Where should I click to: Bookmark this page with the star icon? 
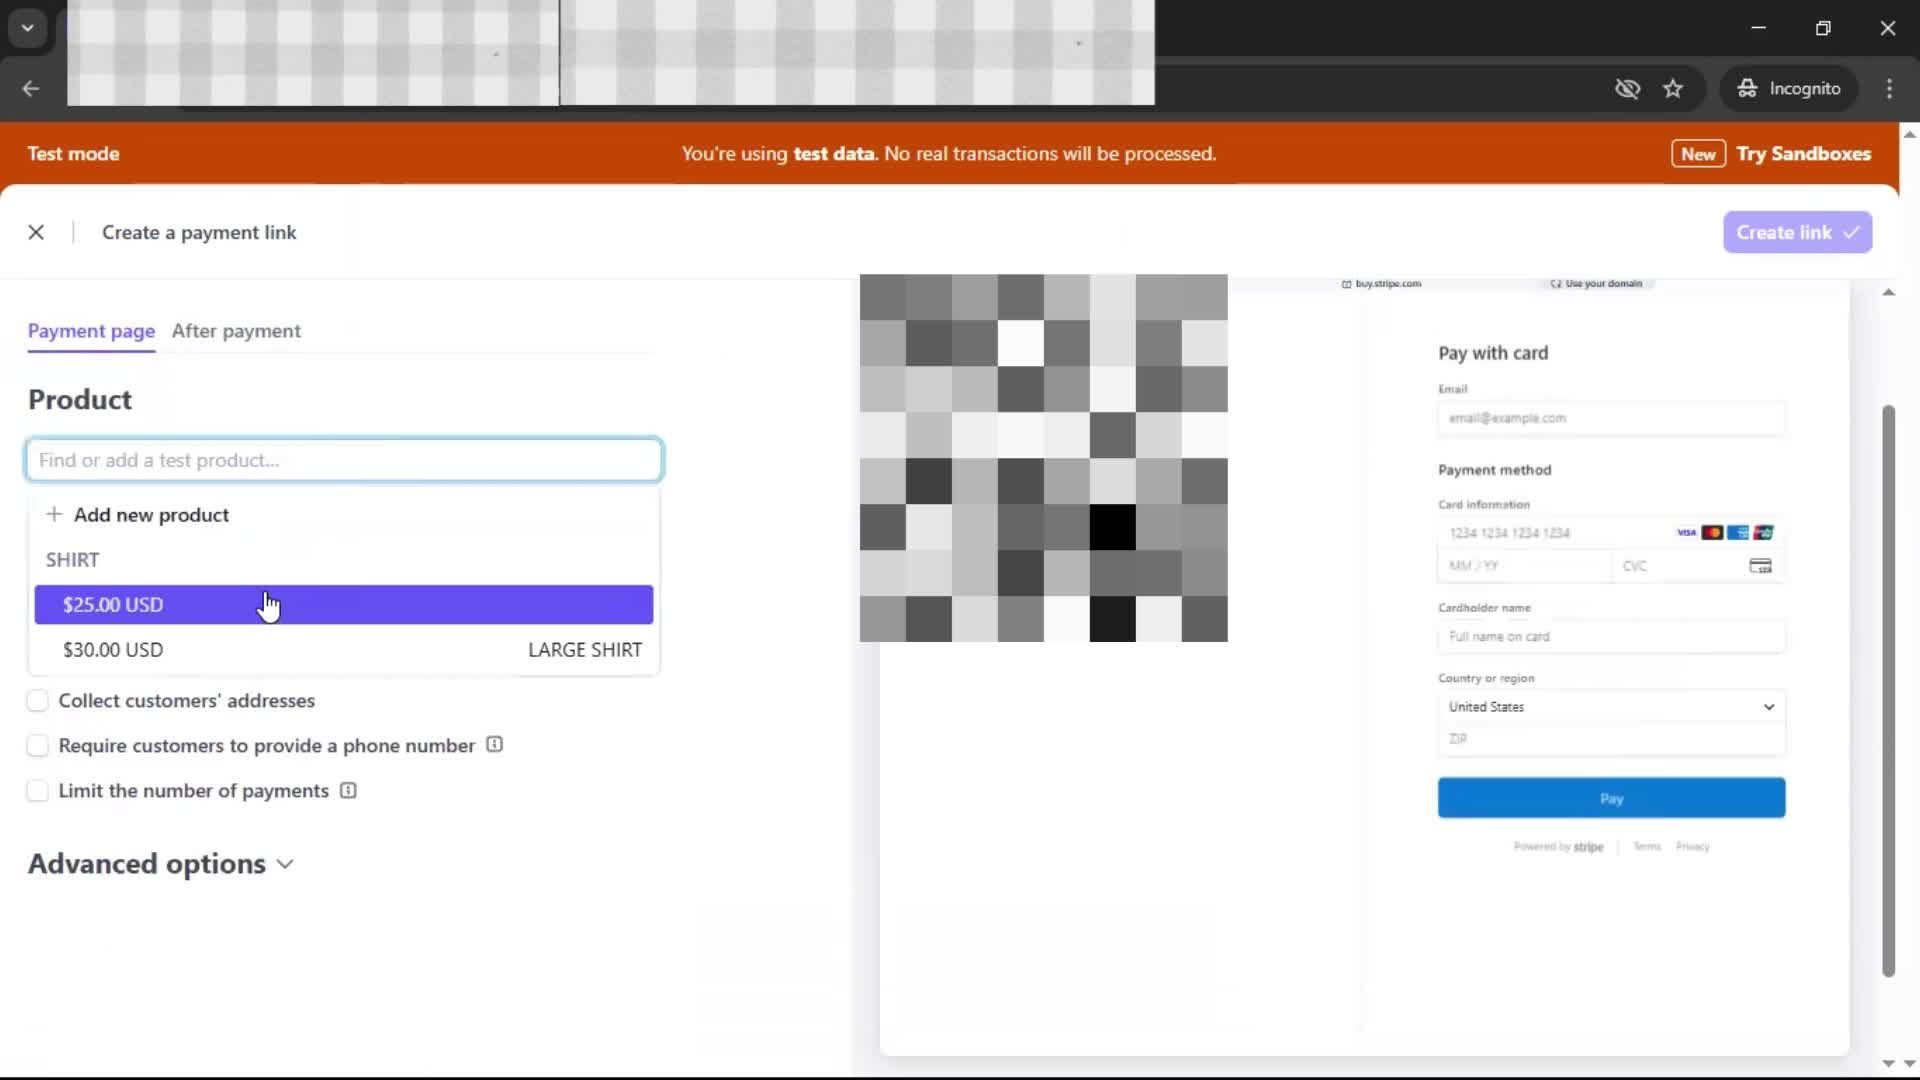point(1673,89)
